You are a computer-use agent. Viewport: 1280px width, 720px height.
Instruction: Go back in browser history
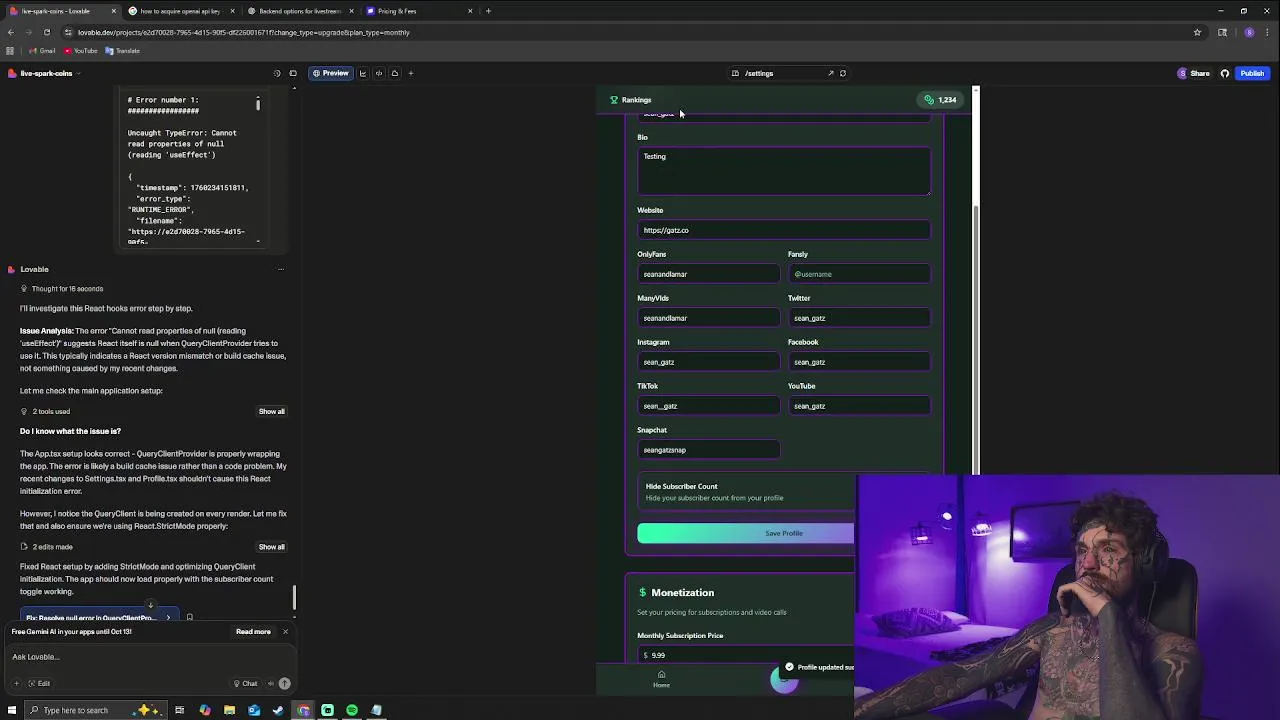point(11,32)
